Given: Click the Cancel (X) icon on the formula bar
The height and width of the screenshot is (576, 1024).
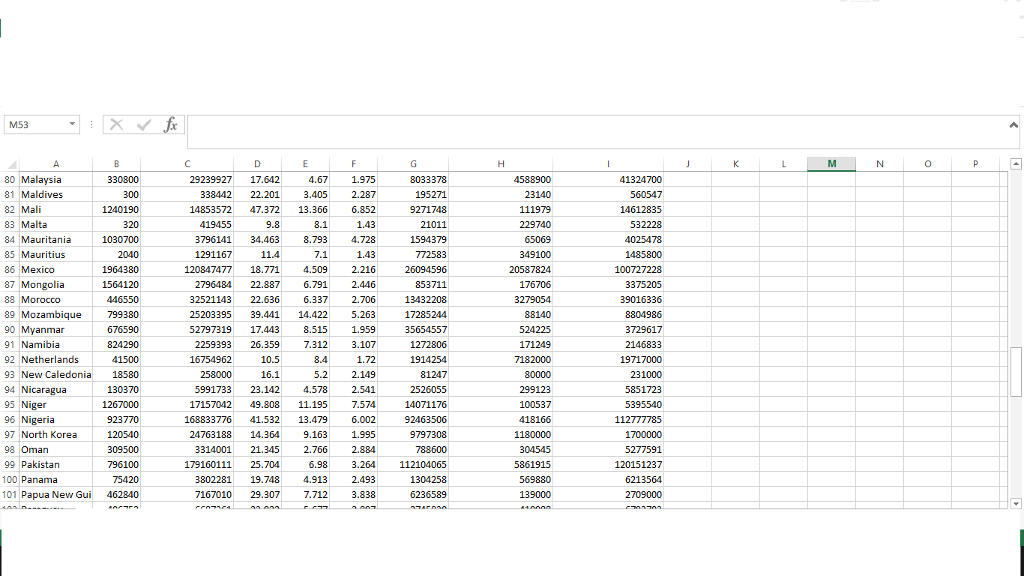Looking at the screenshot, I should (116, 125).
